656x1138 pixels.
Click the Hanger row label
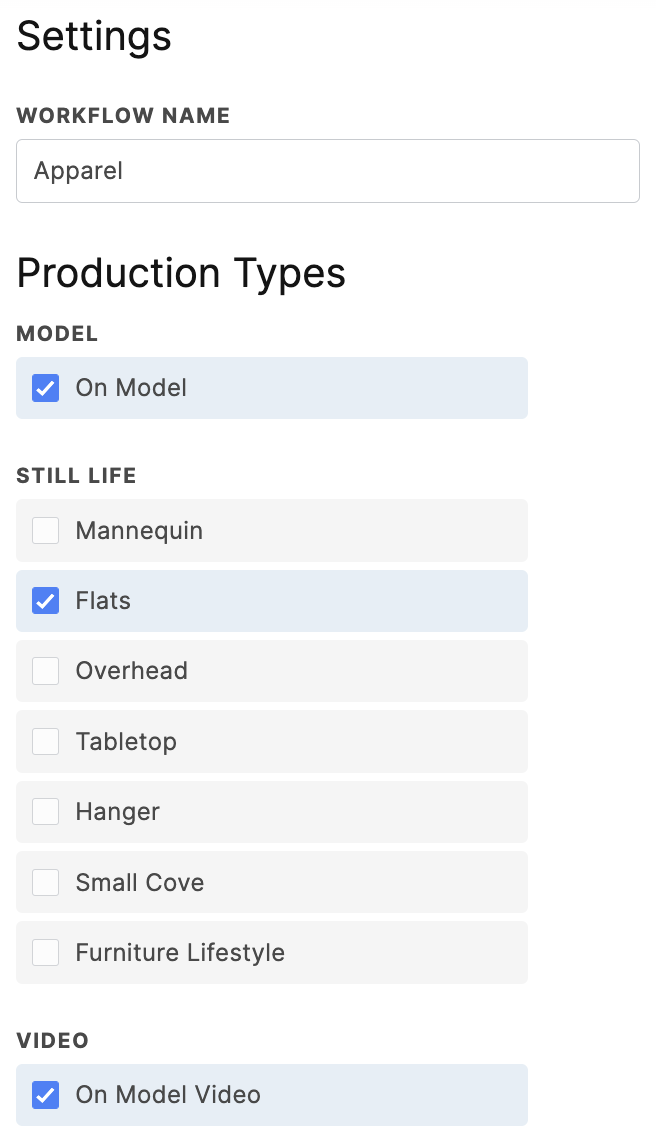[116, 811]
